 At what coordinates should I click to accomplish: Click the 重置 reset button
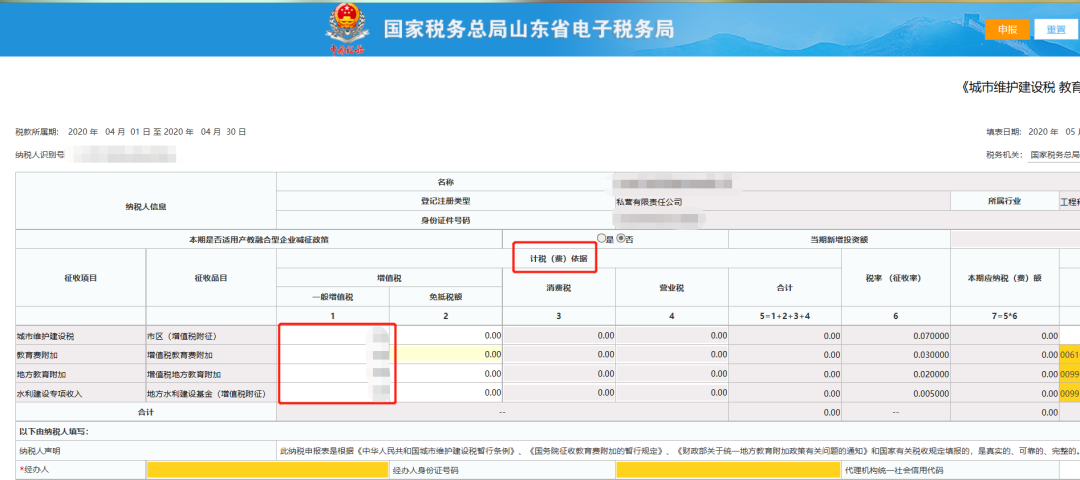click(x=1056, y=30)
